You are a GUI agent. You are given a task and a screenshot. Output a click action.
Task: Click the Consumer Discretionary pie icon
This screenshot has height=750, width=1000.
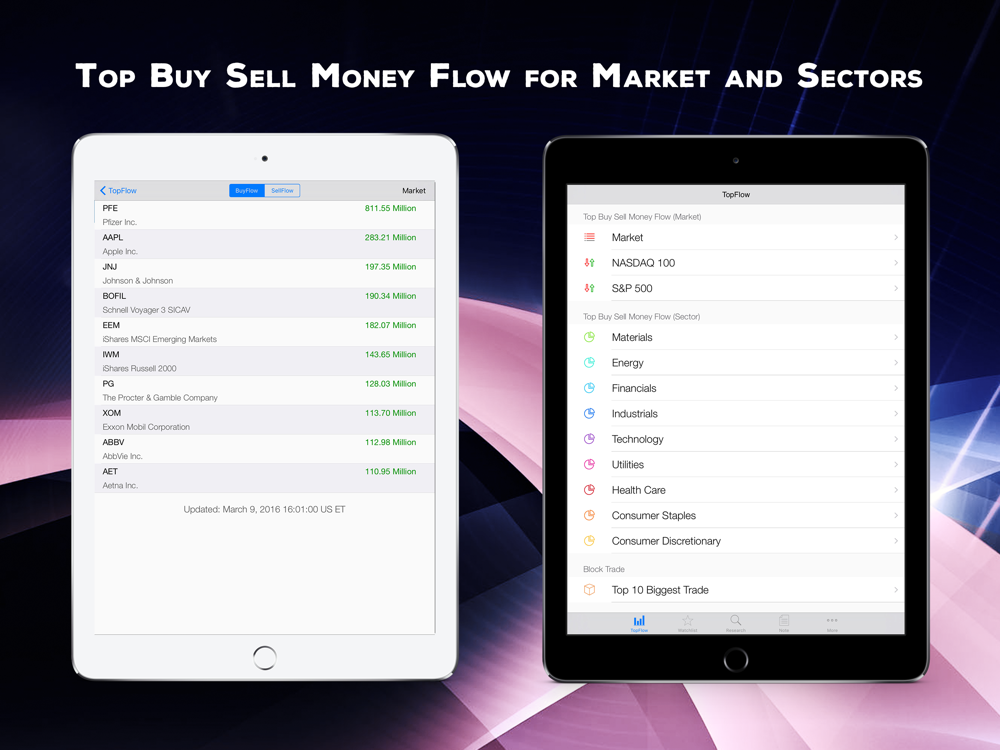pyautogui.click(x=589, y=541)
